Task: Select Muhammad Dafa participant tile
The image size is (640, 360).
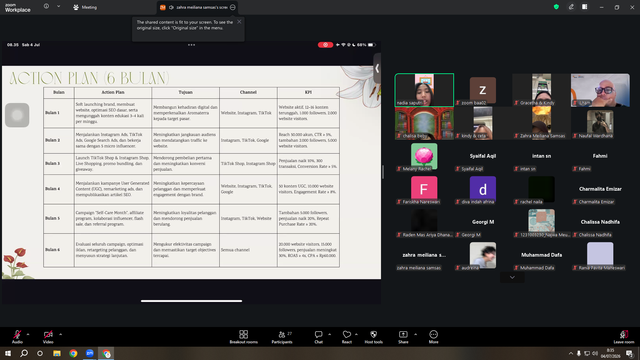Action: (x=542, y=255)
